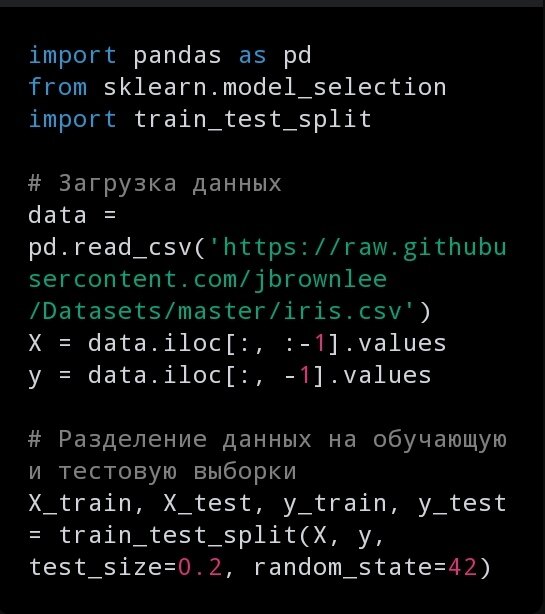The height and width of the screenshot is (614, 545).
Task: Click the 'from' keyword
Action: click(58, 87)
